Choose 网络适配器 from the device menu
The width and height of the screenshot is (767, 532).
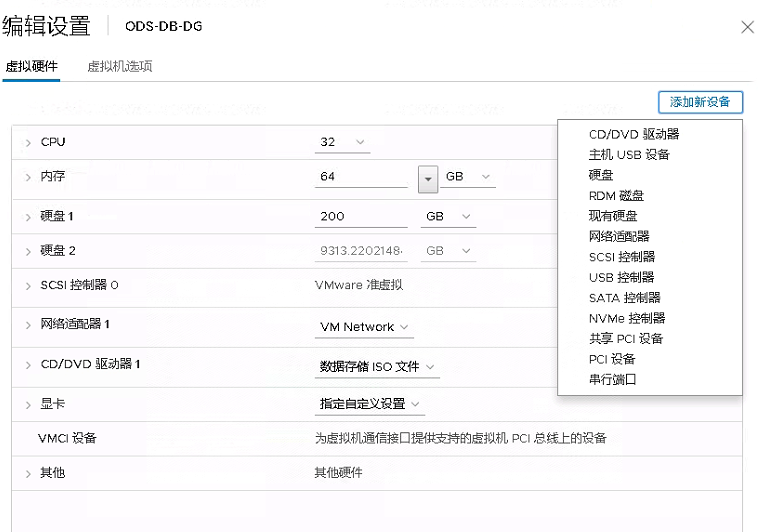(x=619, y=236)
